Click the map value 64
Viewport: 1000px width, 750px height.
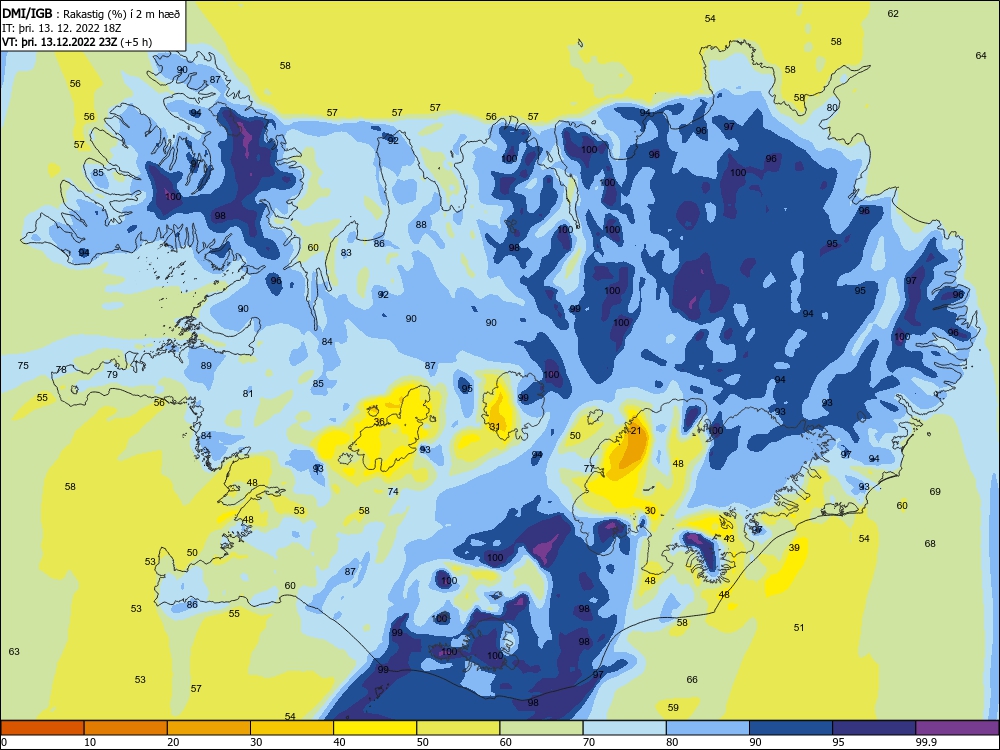(x=981, y=55)
